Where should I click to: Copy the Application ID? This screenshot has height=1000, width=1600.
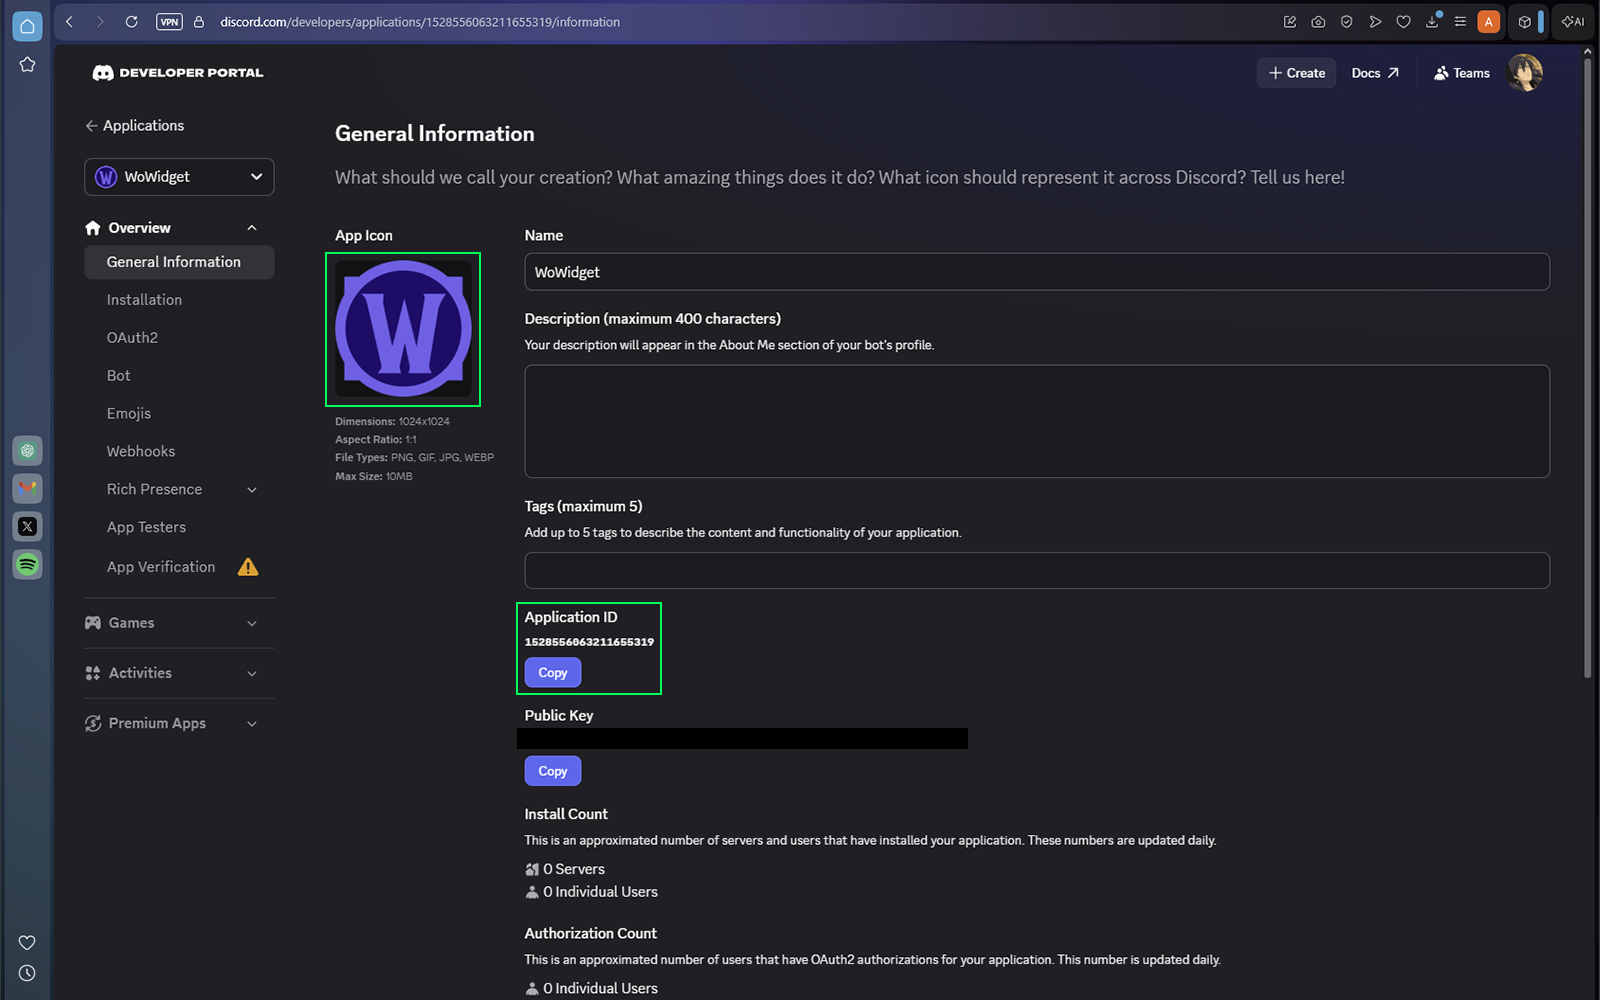coord(553,673)
